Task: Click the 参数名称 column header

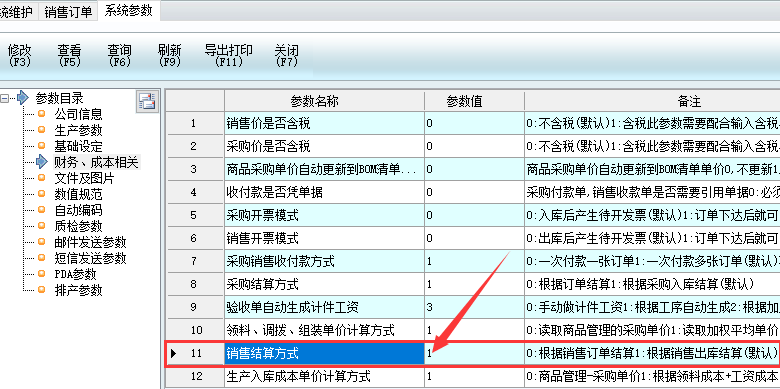Action: pyautogui.click(x=324, y=101)
